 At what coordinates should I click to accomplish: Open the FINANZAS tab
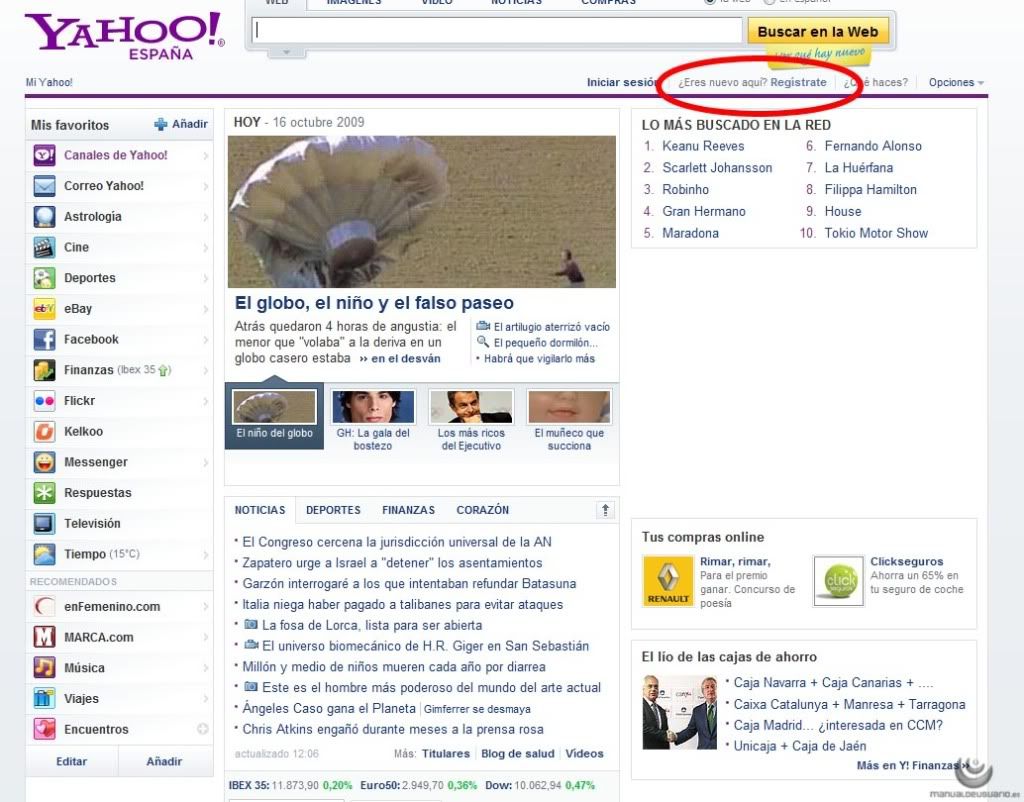408,510
